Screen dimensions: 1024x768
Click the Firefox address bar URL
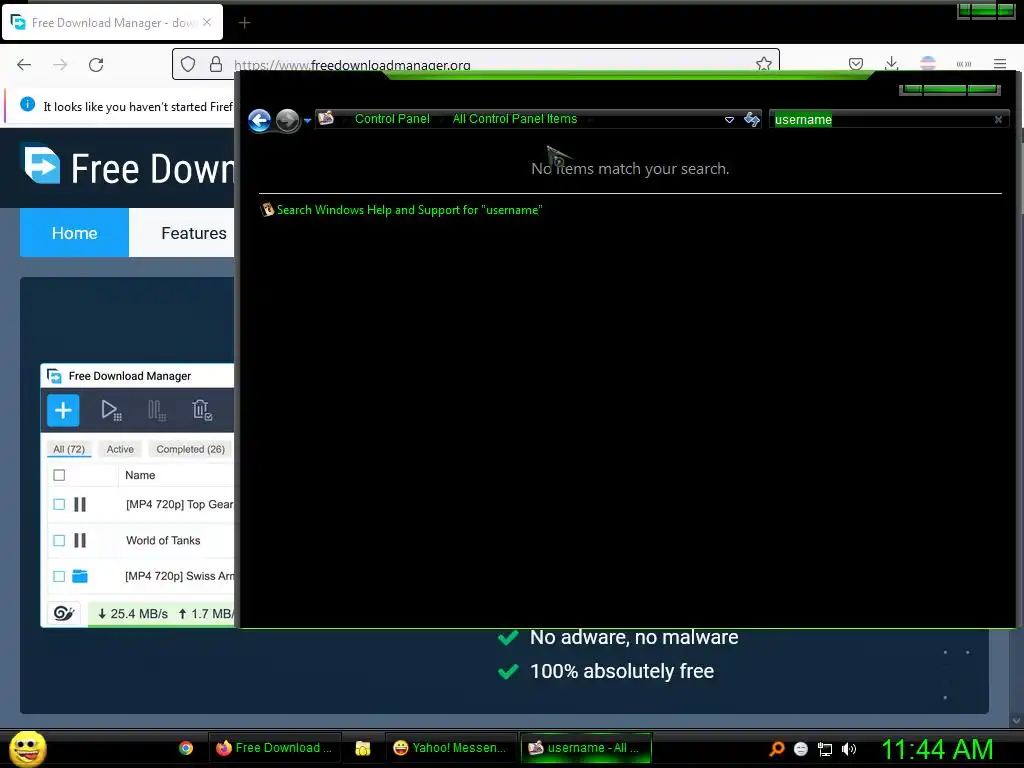[x=352, y=65]
